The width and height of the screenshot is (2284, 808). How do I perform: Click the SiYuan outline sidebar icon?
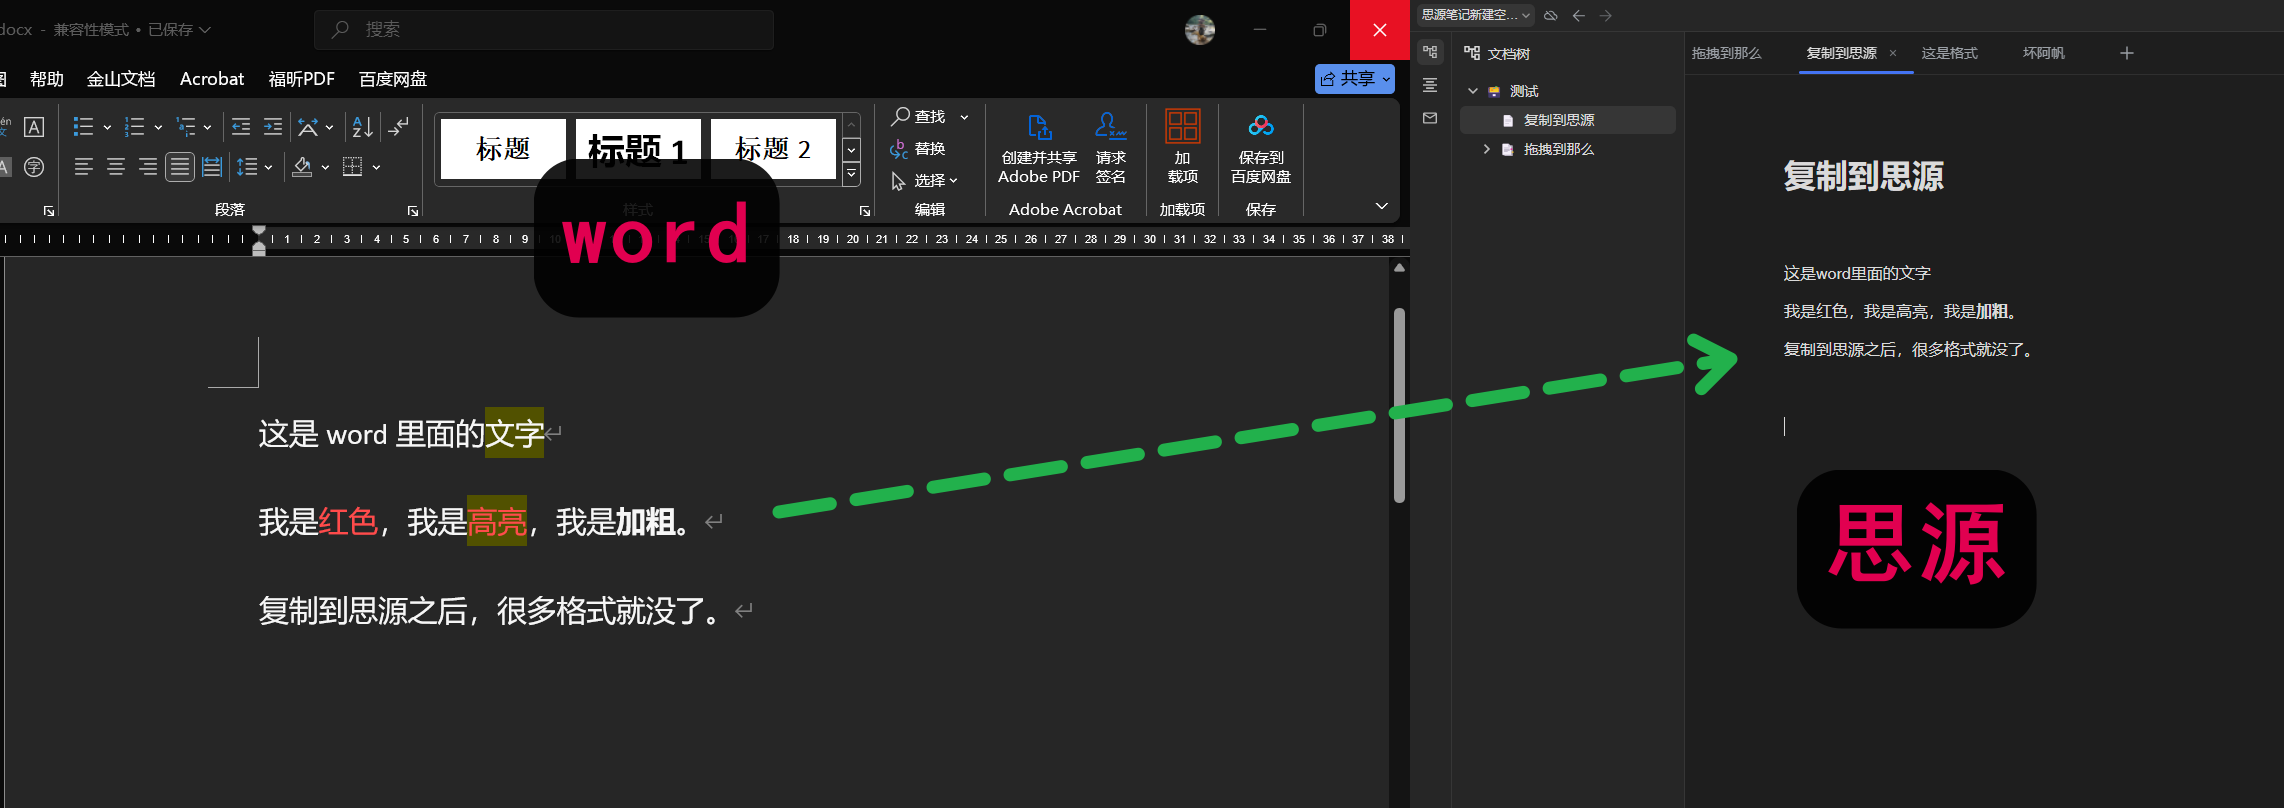1430,85
